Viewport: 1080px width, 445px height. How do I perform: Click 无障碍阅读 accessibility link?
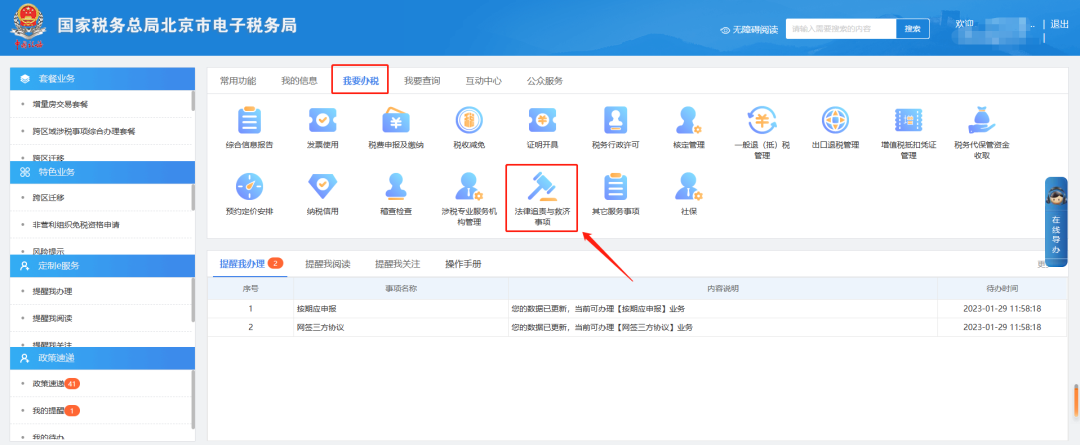pyautogui.click(x=748, y=30)
